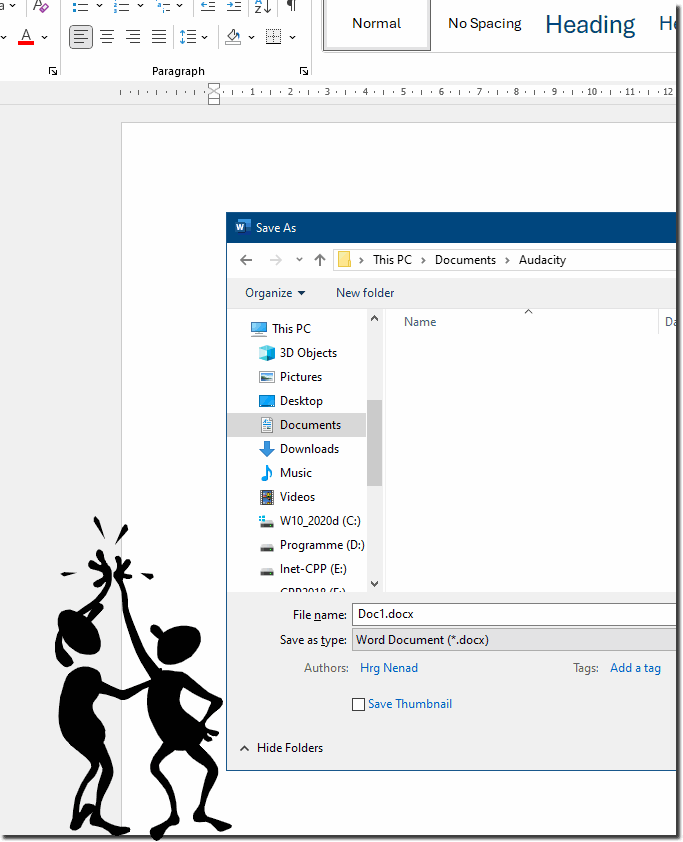
Task: Click the navigation pane scroll down arrow
Action: pyautogui.click(x=374, y=584)
